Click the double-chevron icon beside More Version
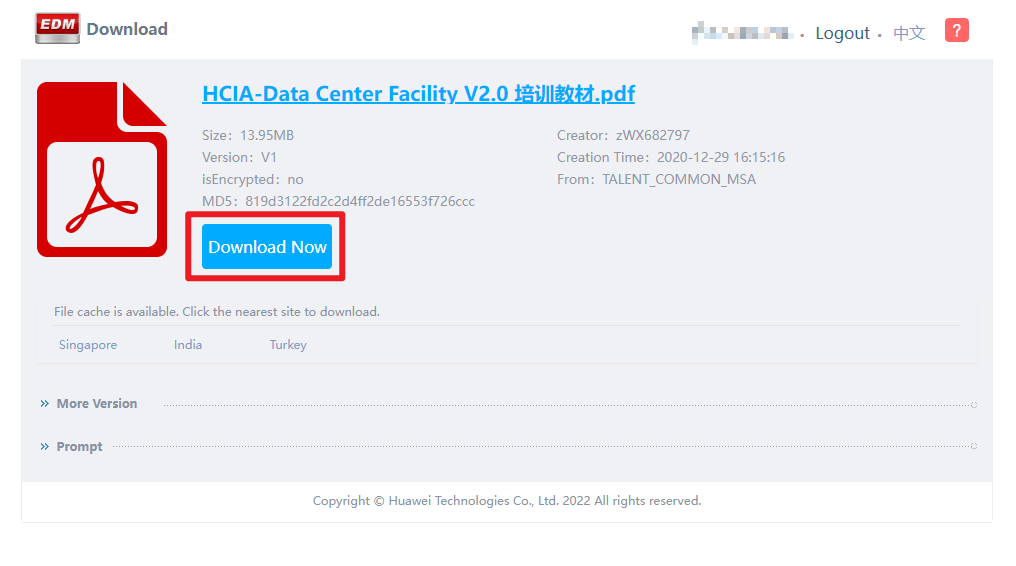This screenshot has height=566, width=1016. click(x=45, y=403)
